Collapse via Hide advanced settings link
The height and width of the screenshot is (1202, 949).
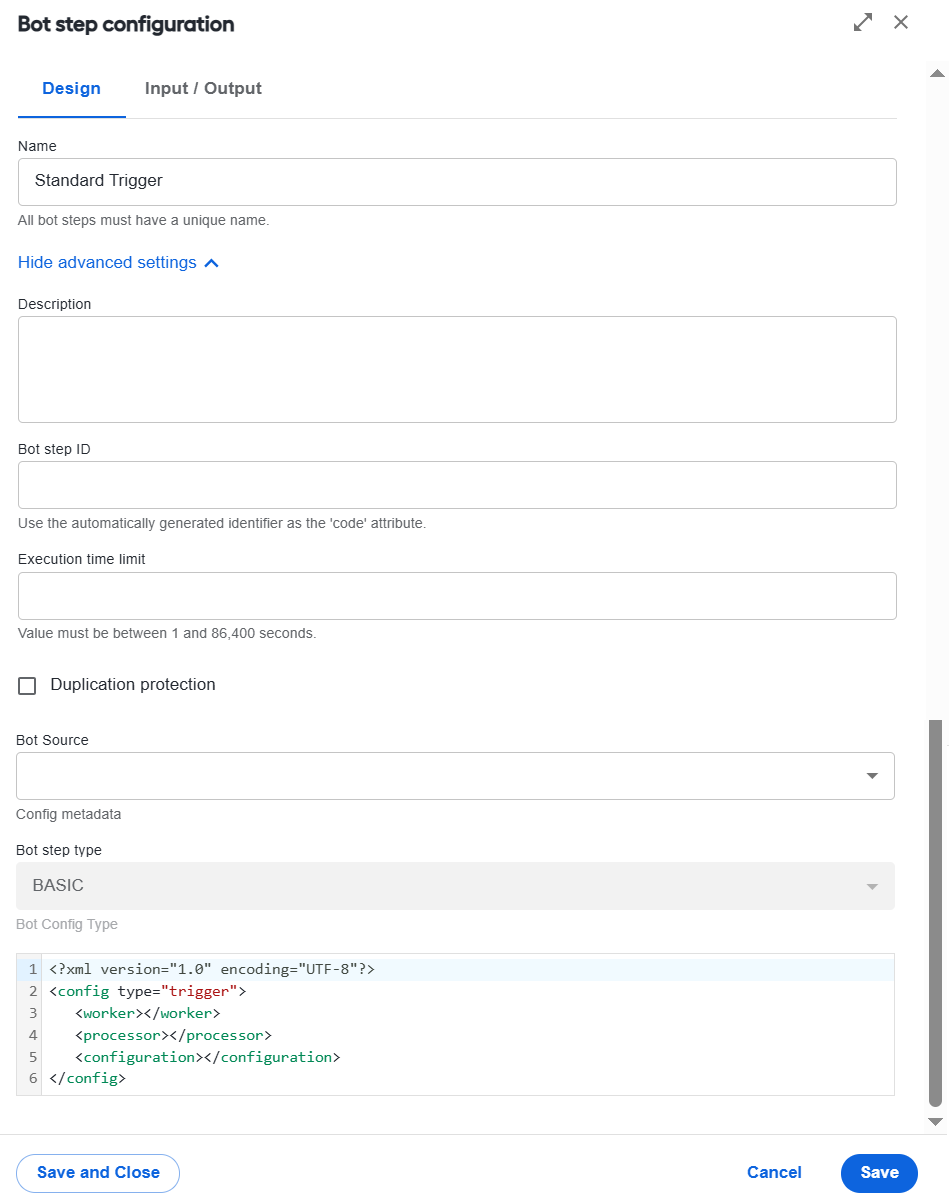(118, 263)
